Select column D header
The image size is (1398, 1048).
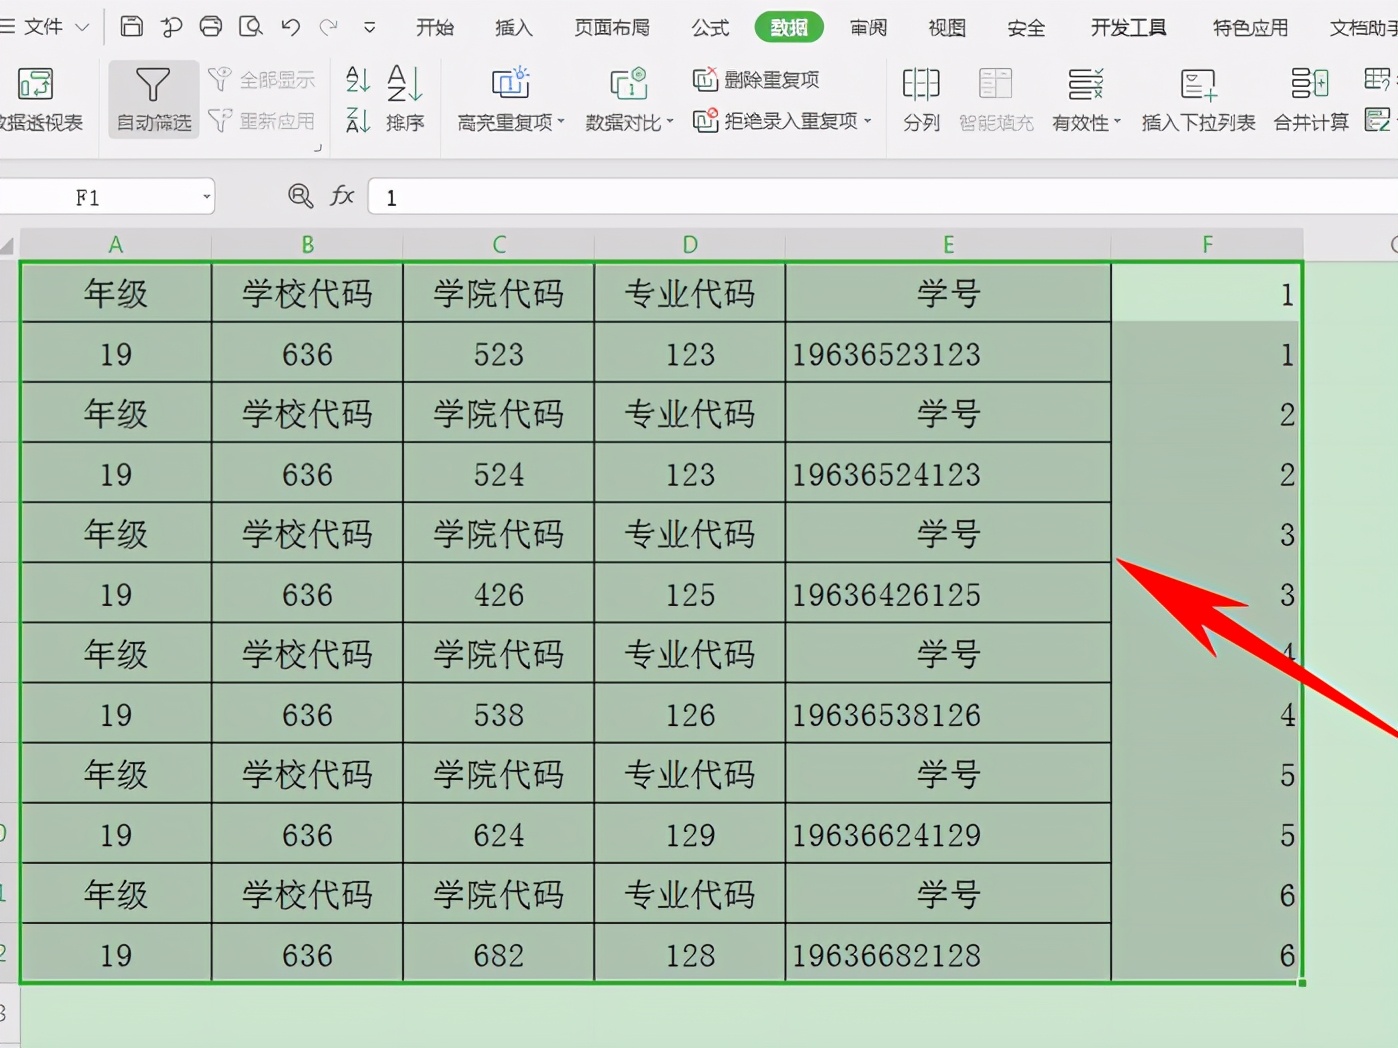coord(690,245)
